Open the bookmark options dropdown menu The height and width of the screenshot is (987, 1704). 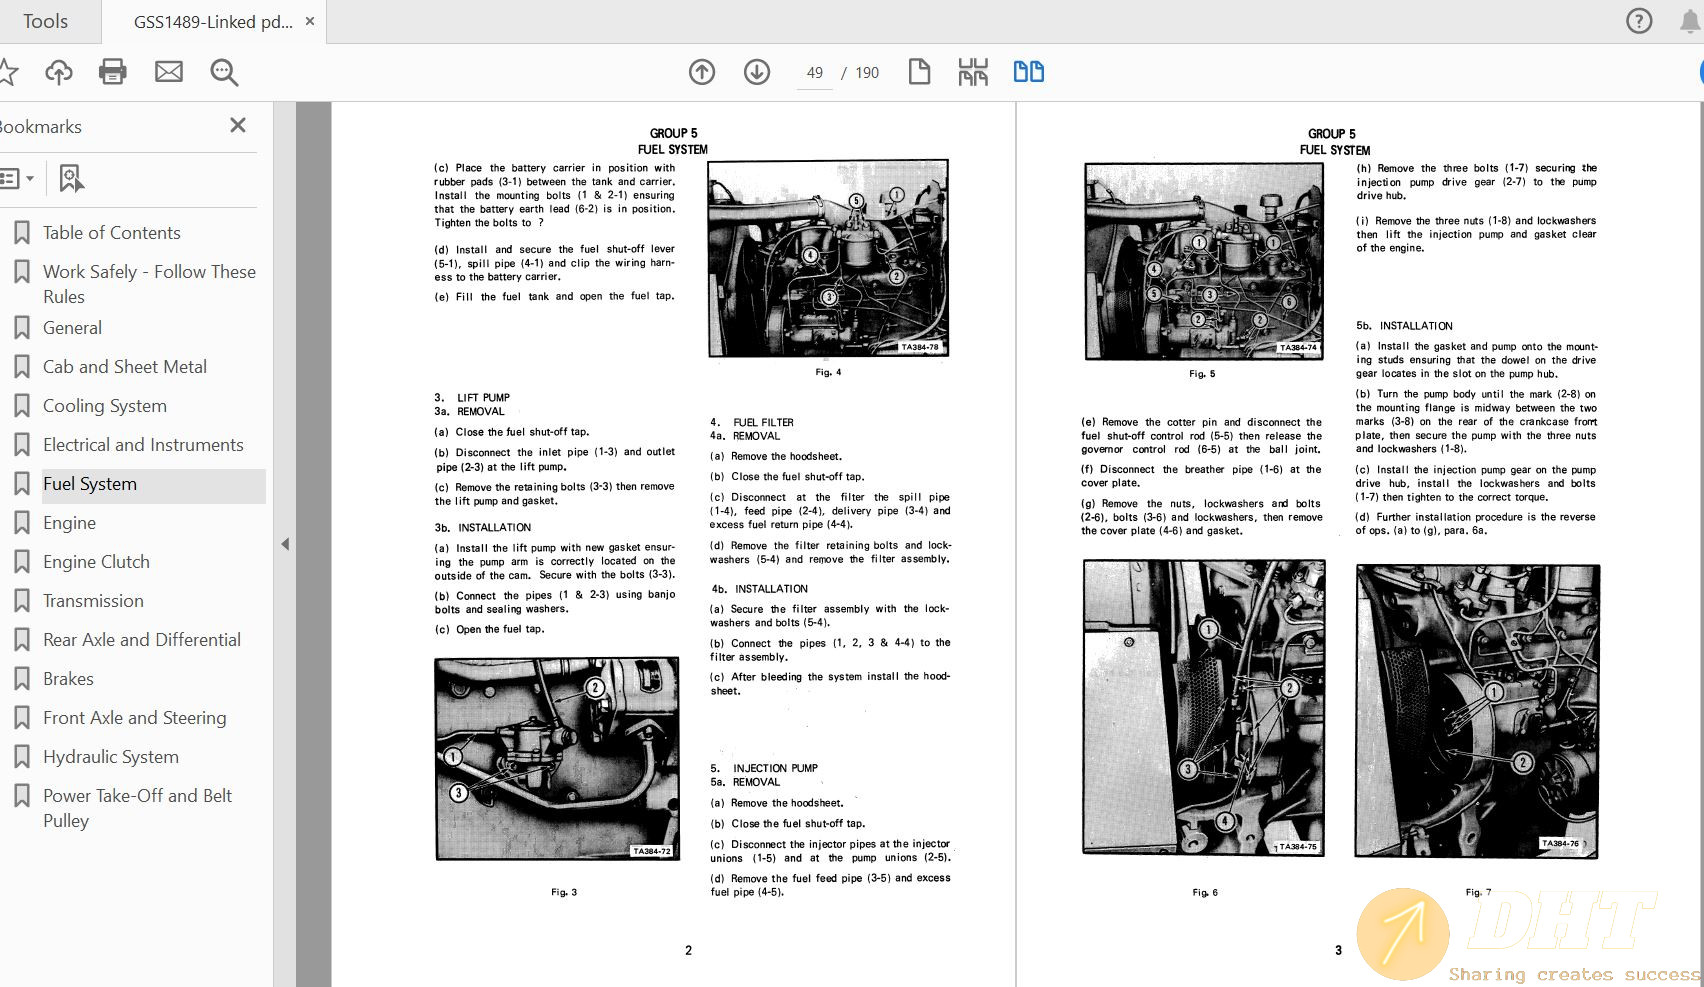pyautogui.click(x=17, y=179)
